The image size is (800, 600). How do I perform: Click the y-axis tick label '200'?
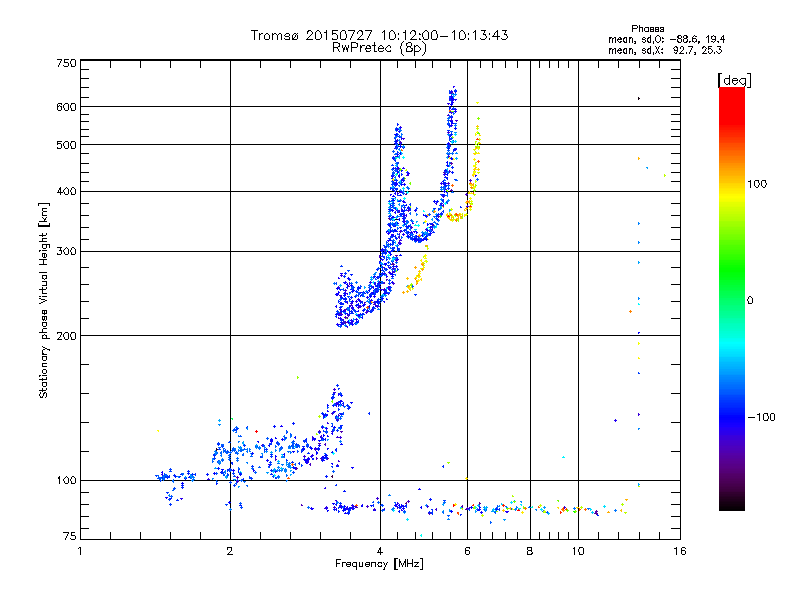(66, 336)
